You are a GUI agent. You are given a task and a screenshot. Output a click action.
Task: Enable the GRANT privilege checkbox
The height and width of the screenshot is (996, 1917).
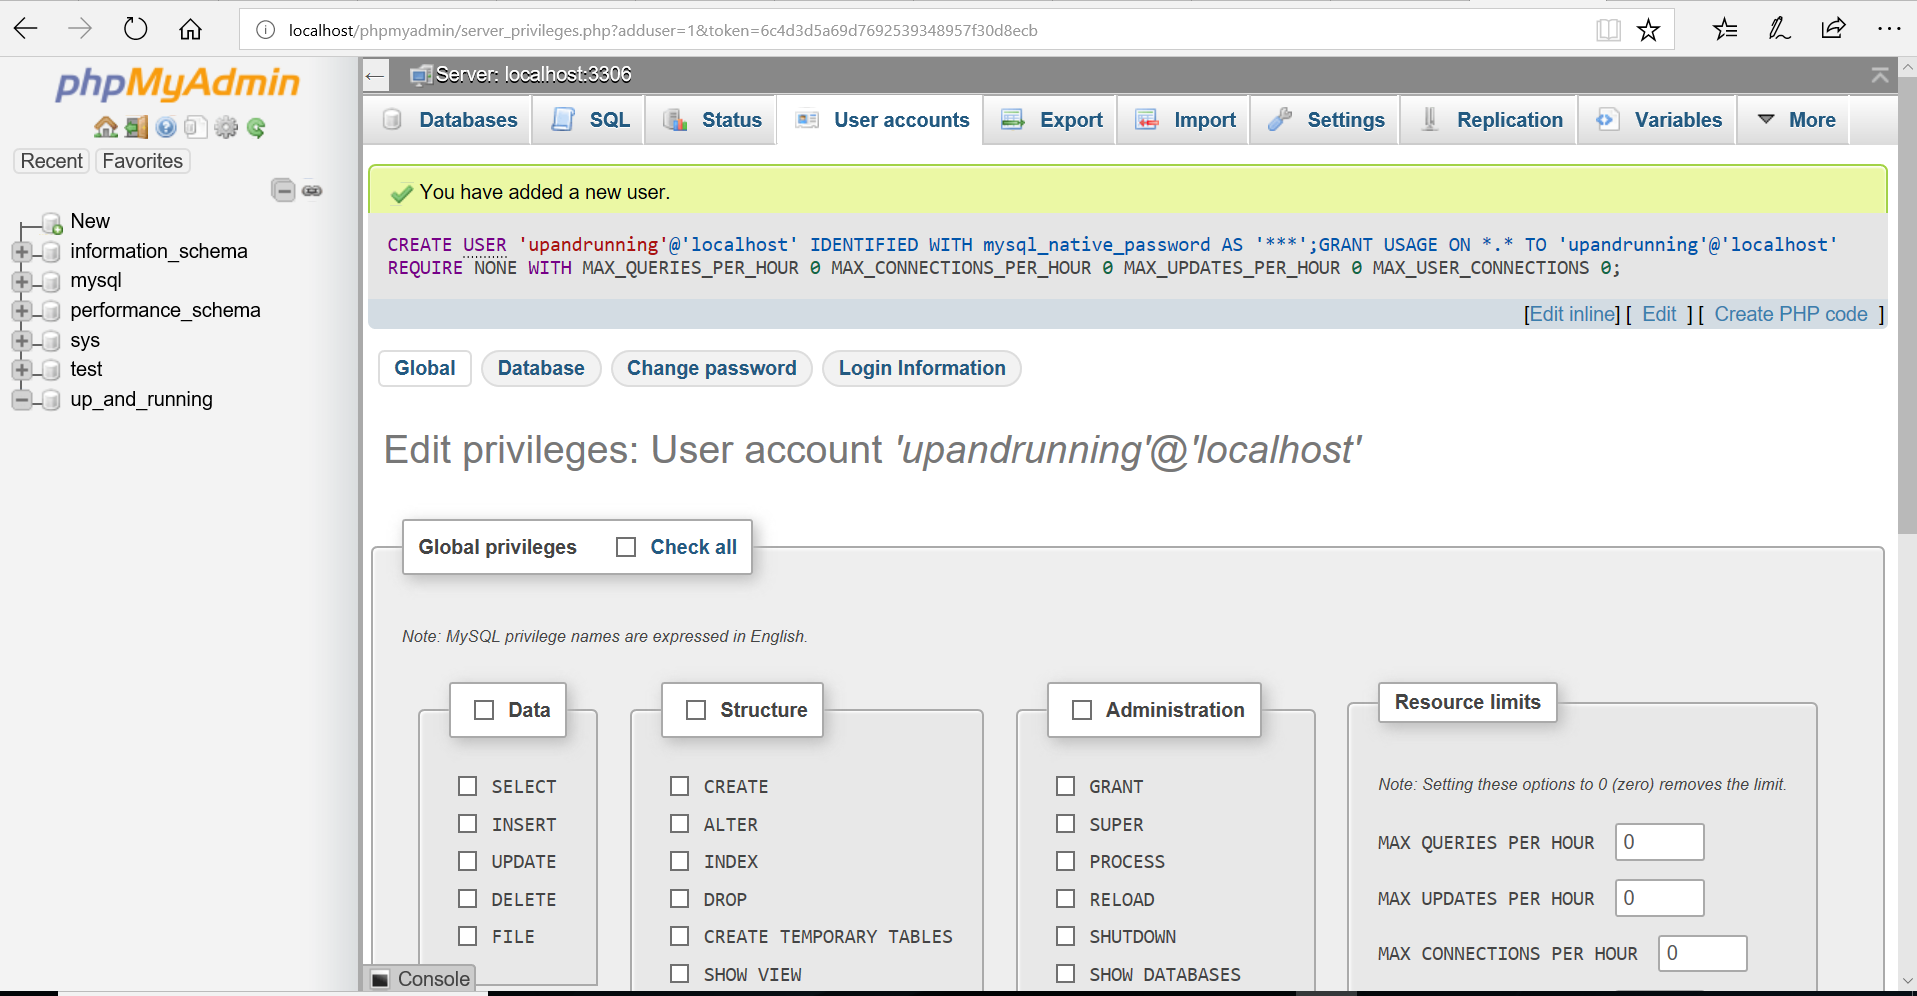tap(1066, 786)
